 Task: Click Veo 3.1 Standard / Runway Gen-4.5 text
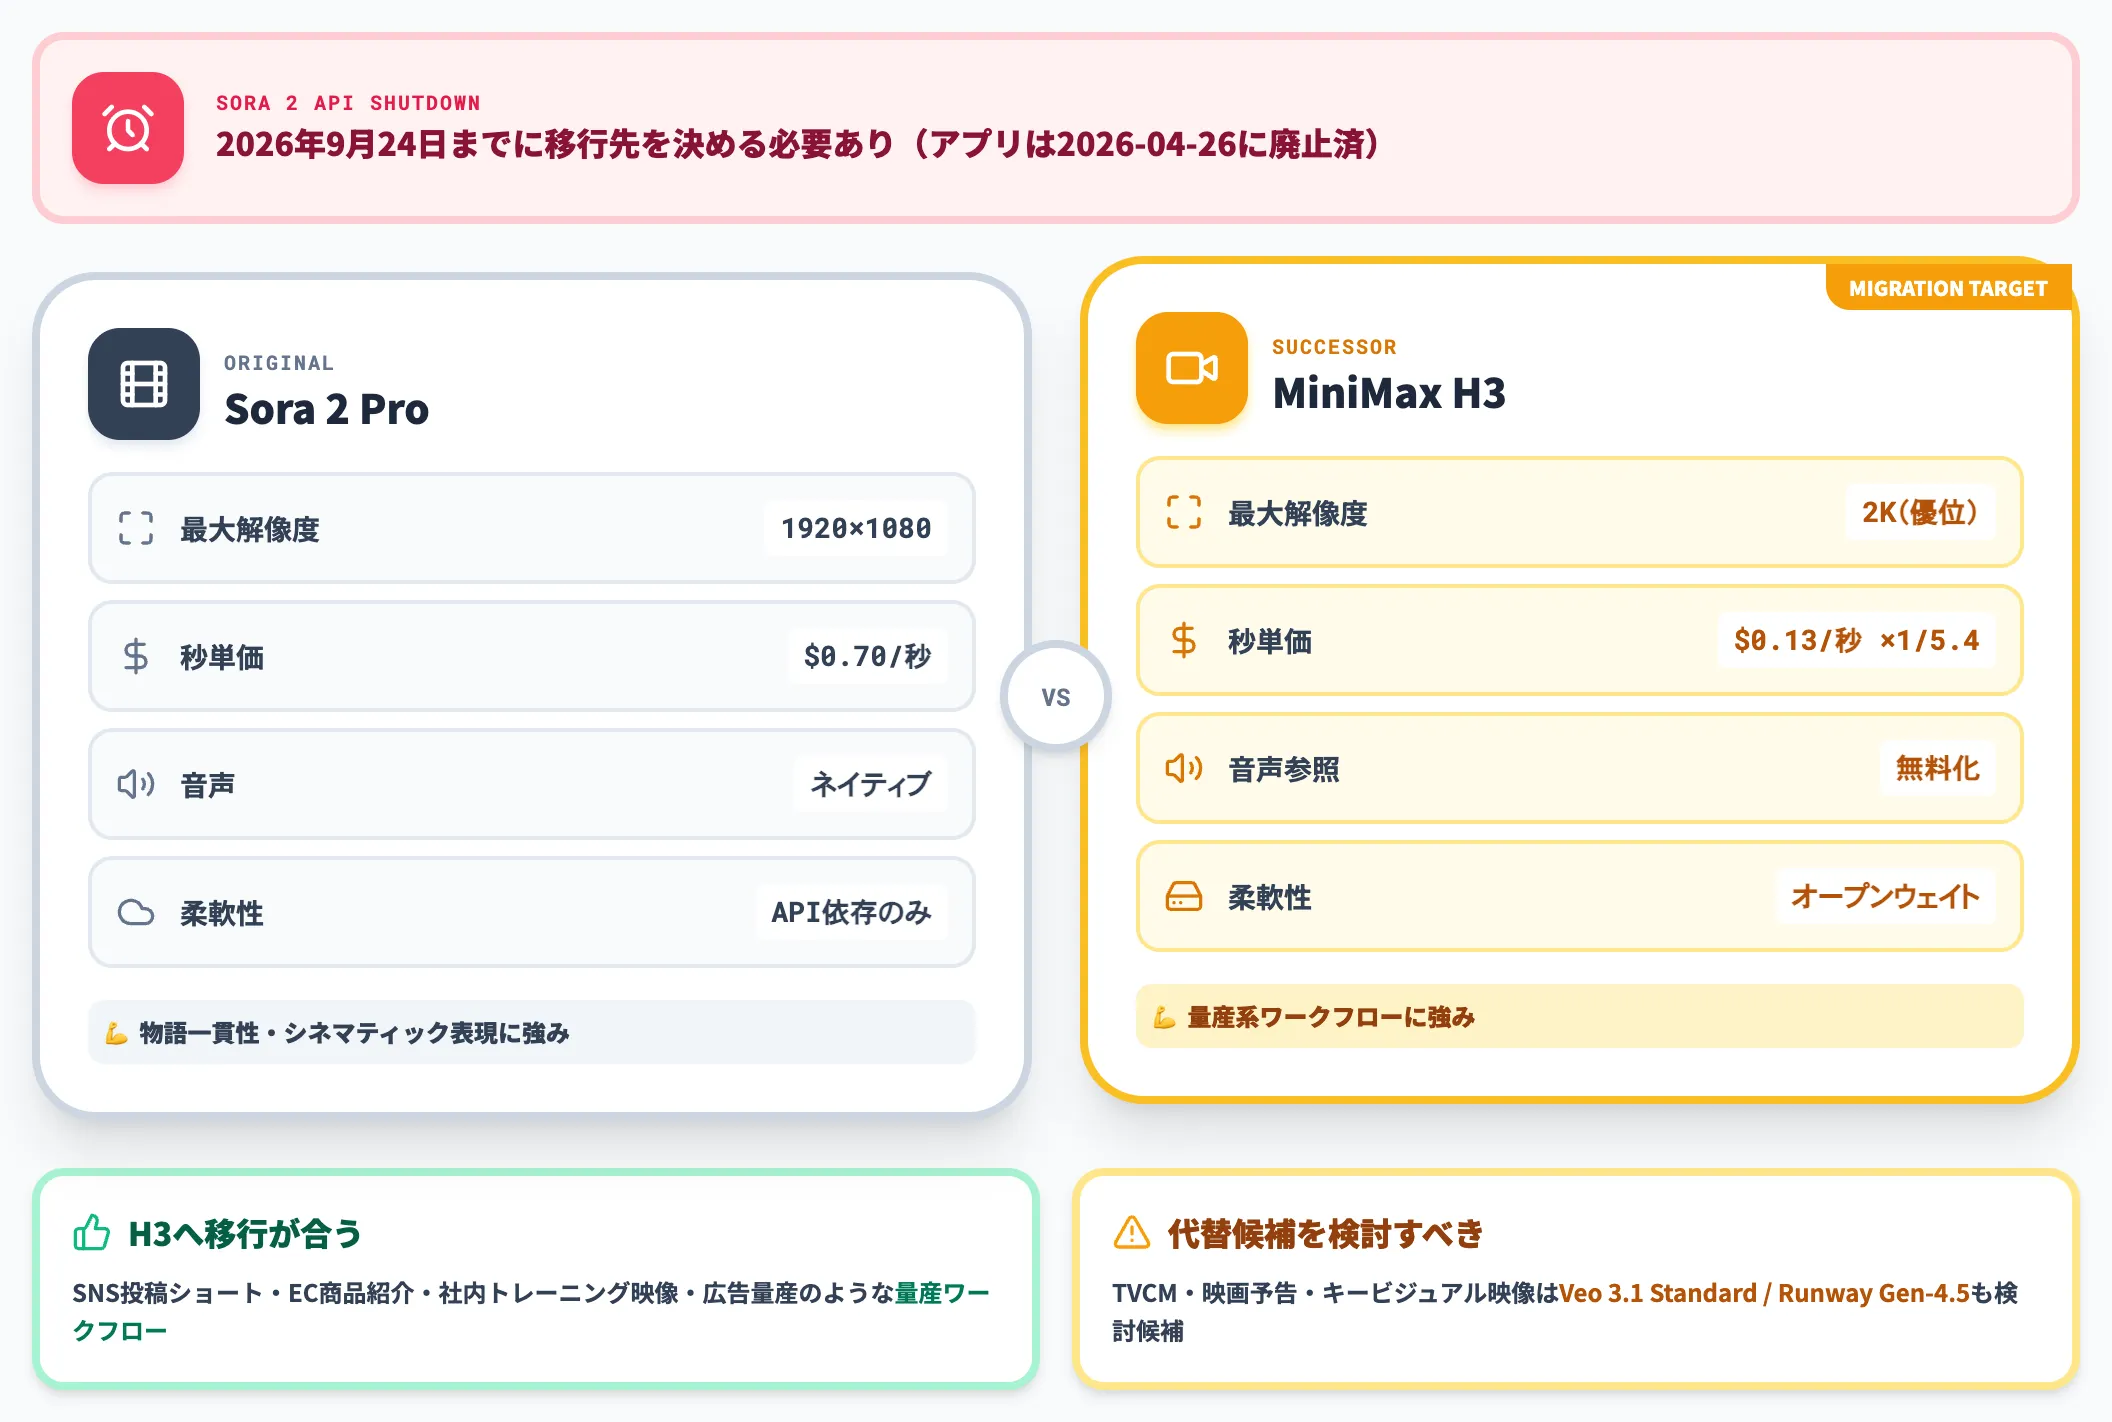1764,1293
